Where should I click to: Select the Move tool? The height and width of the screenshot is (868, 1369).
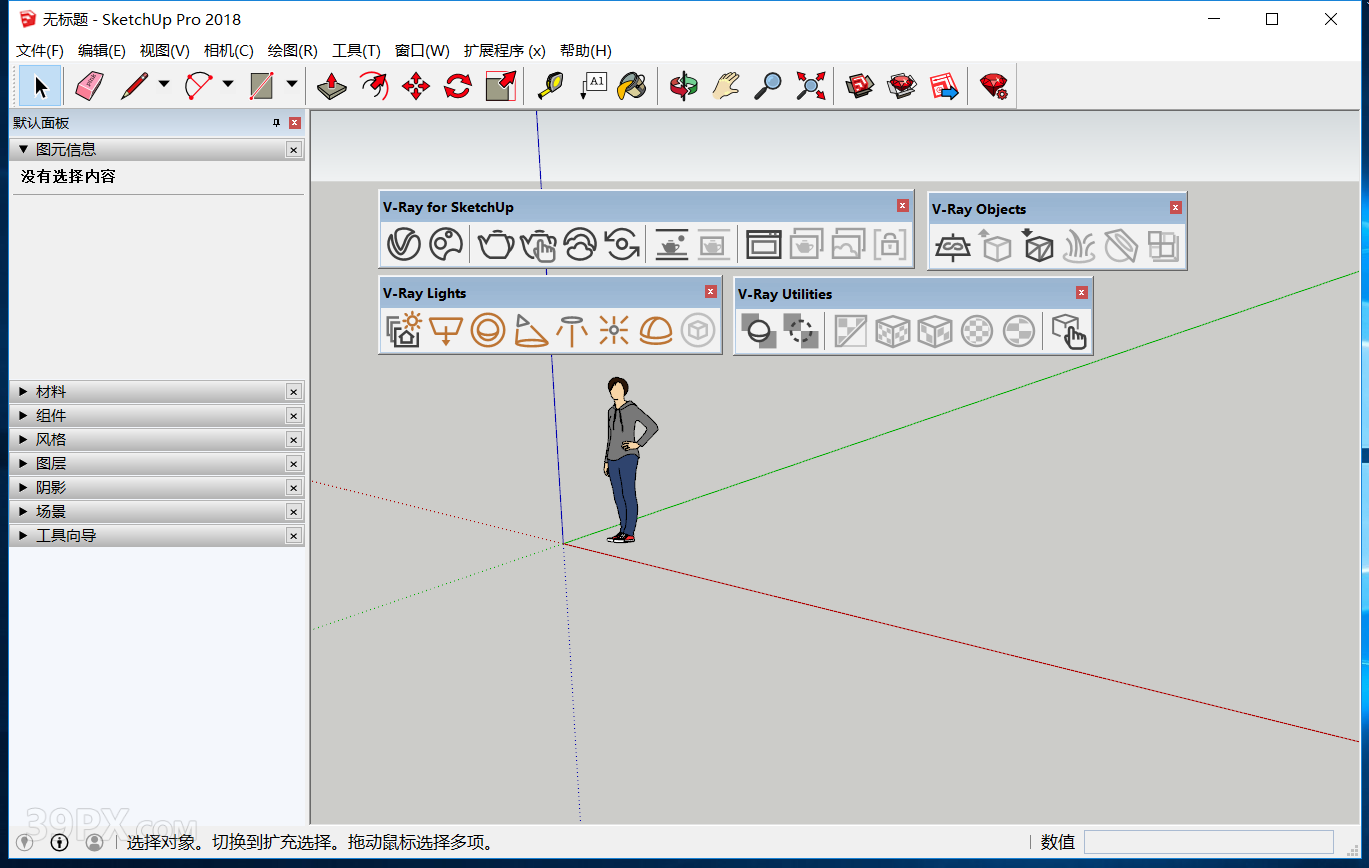tap(416, 86)
